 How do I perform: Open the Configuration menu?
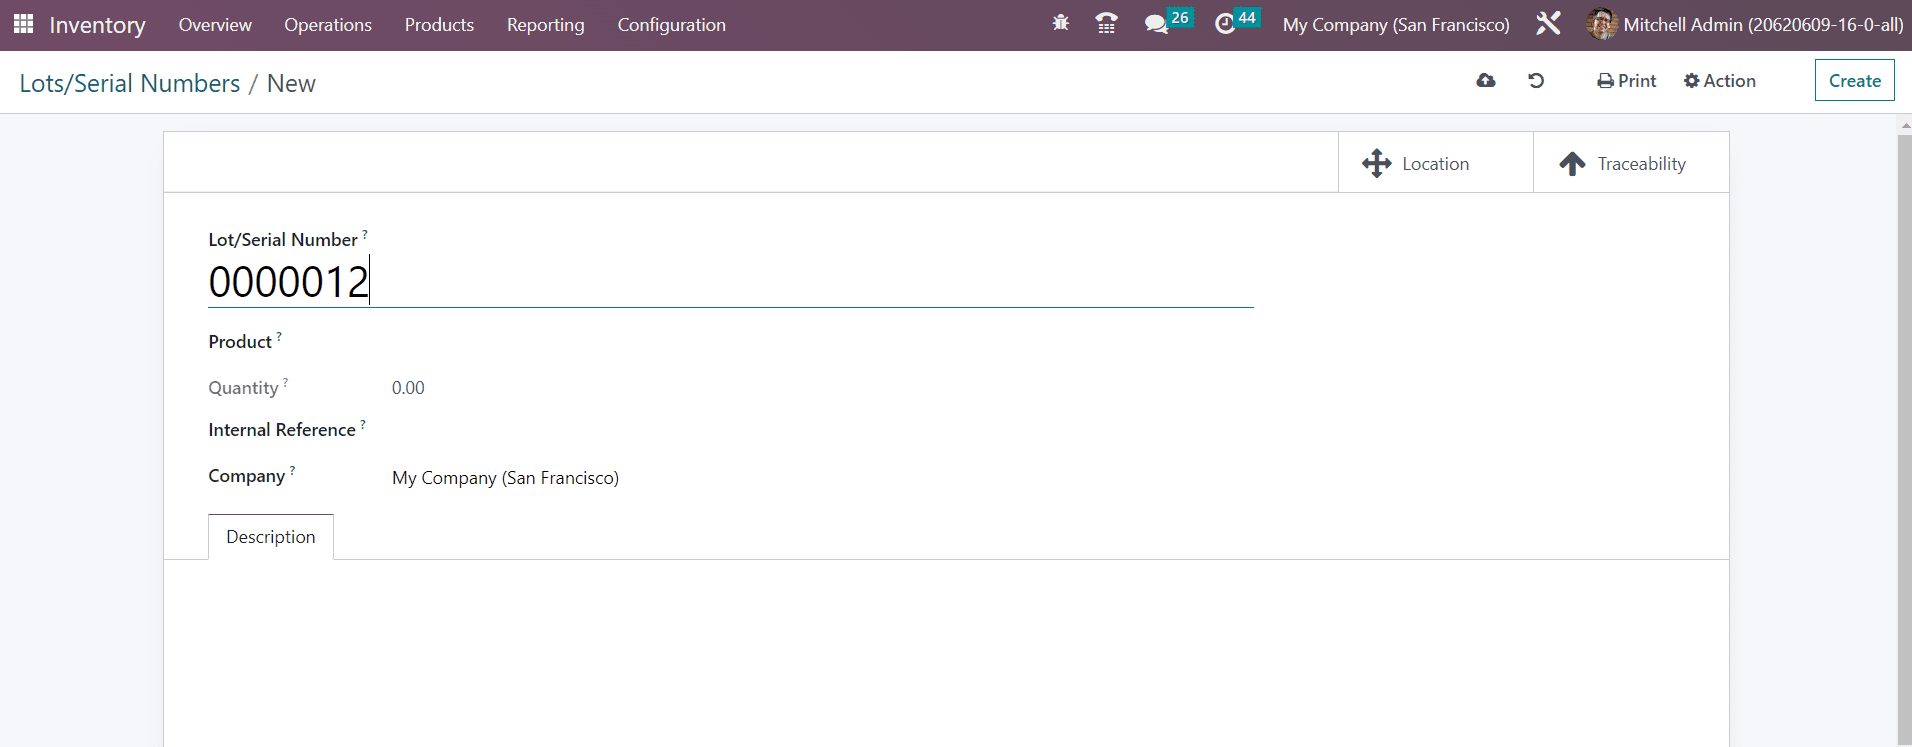[671, 25]
